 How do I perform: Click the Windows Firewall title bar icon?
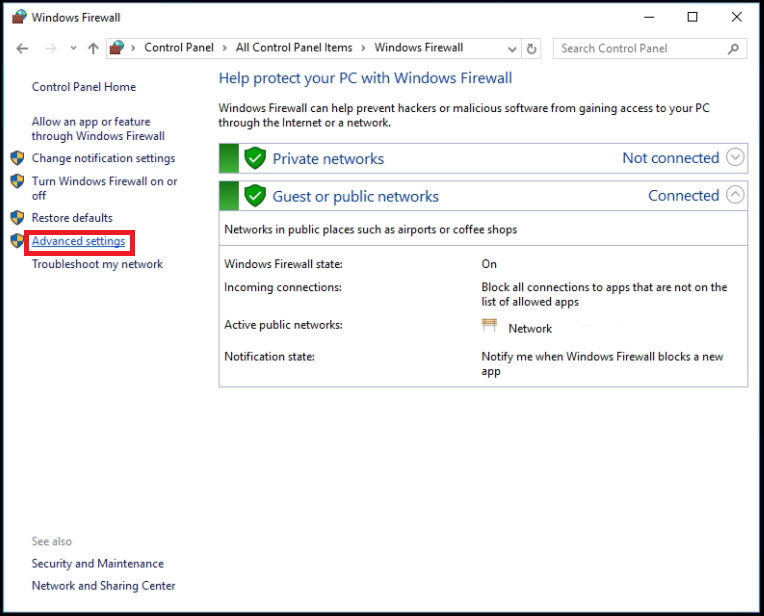18,17
